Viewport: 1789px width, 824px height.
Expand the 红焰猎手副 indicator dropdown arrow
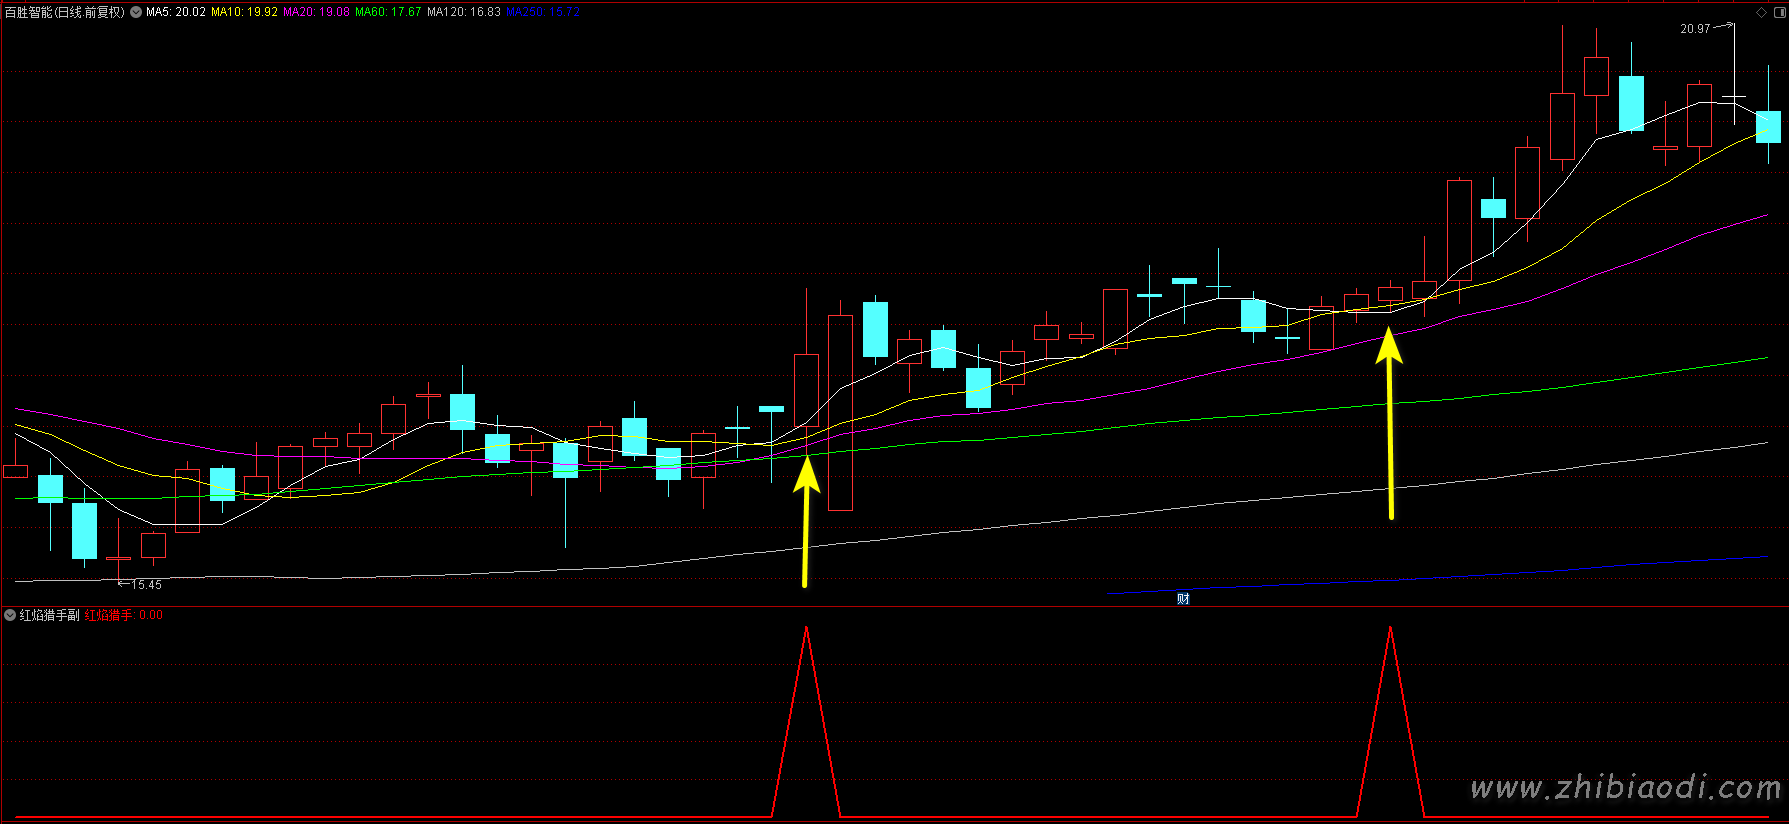pos(10,615)
